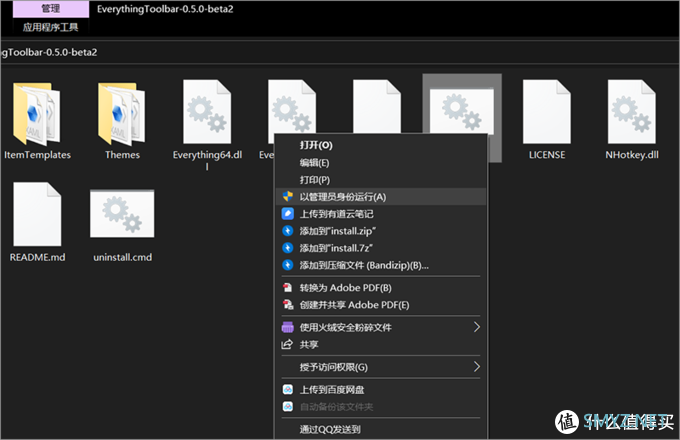This screenshot has height=440, width=680.
Task: Select 上传到有道云笔记 menu entry
Action: tap(381, 214)
